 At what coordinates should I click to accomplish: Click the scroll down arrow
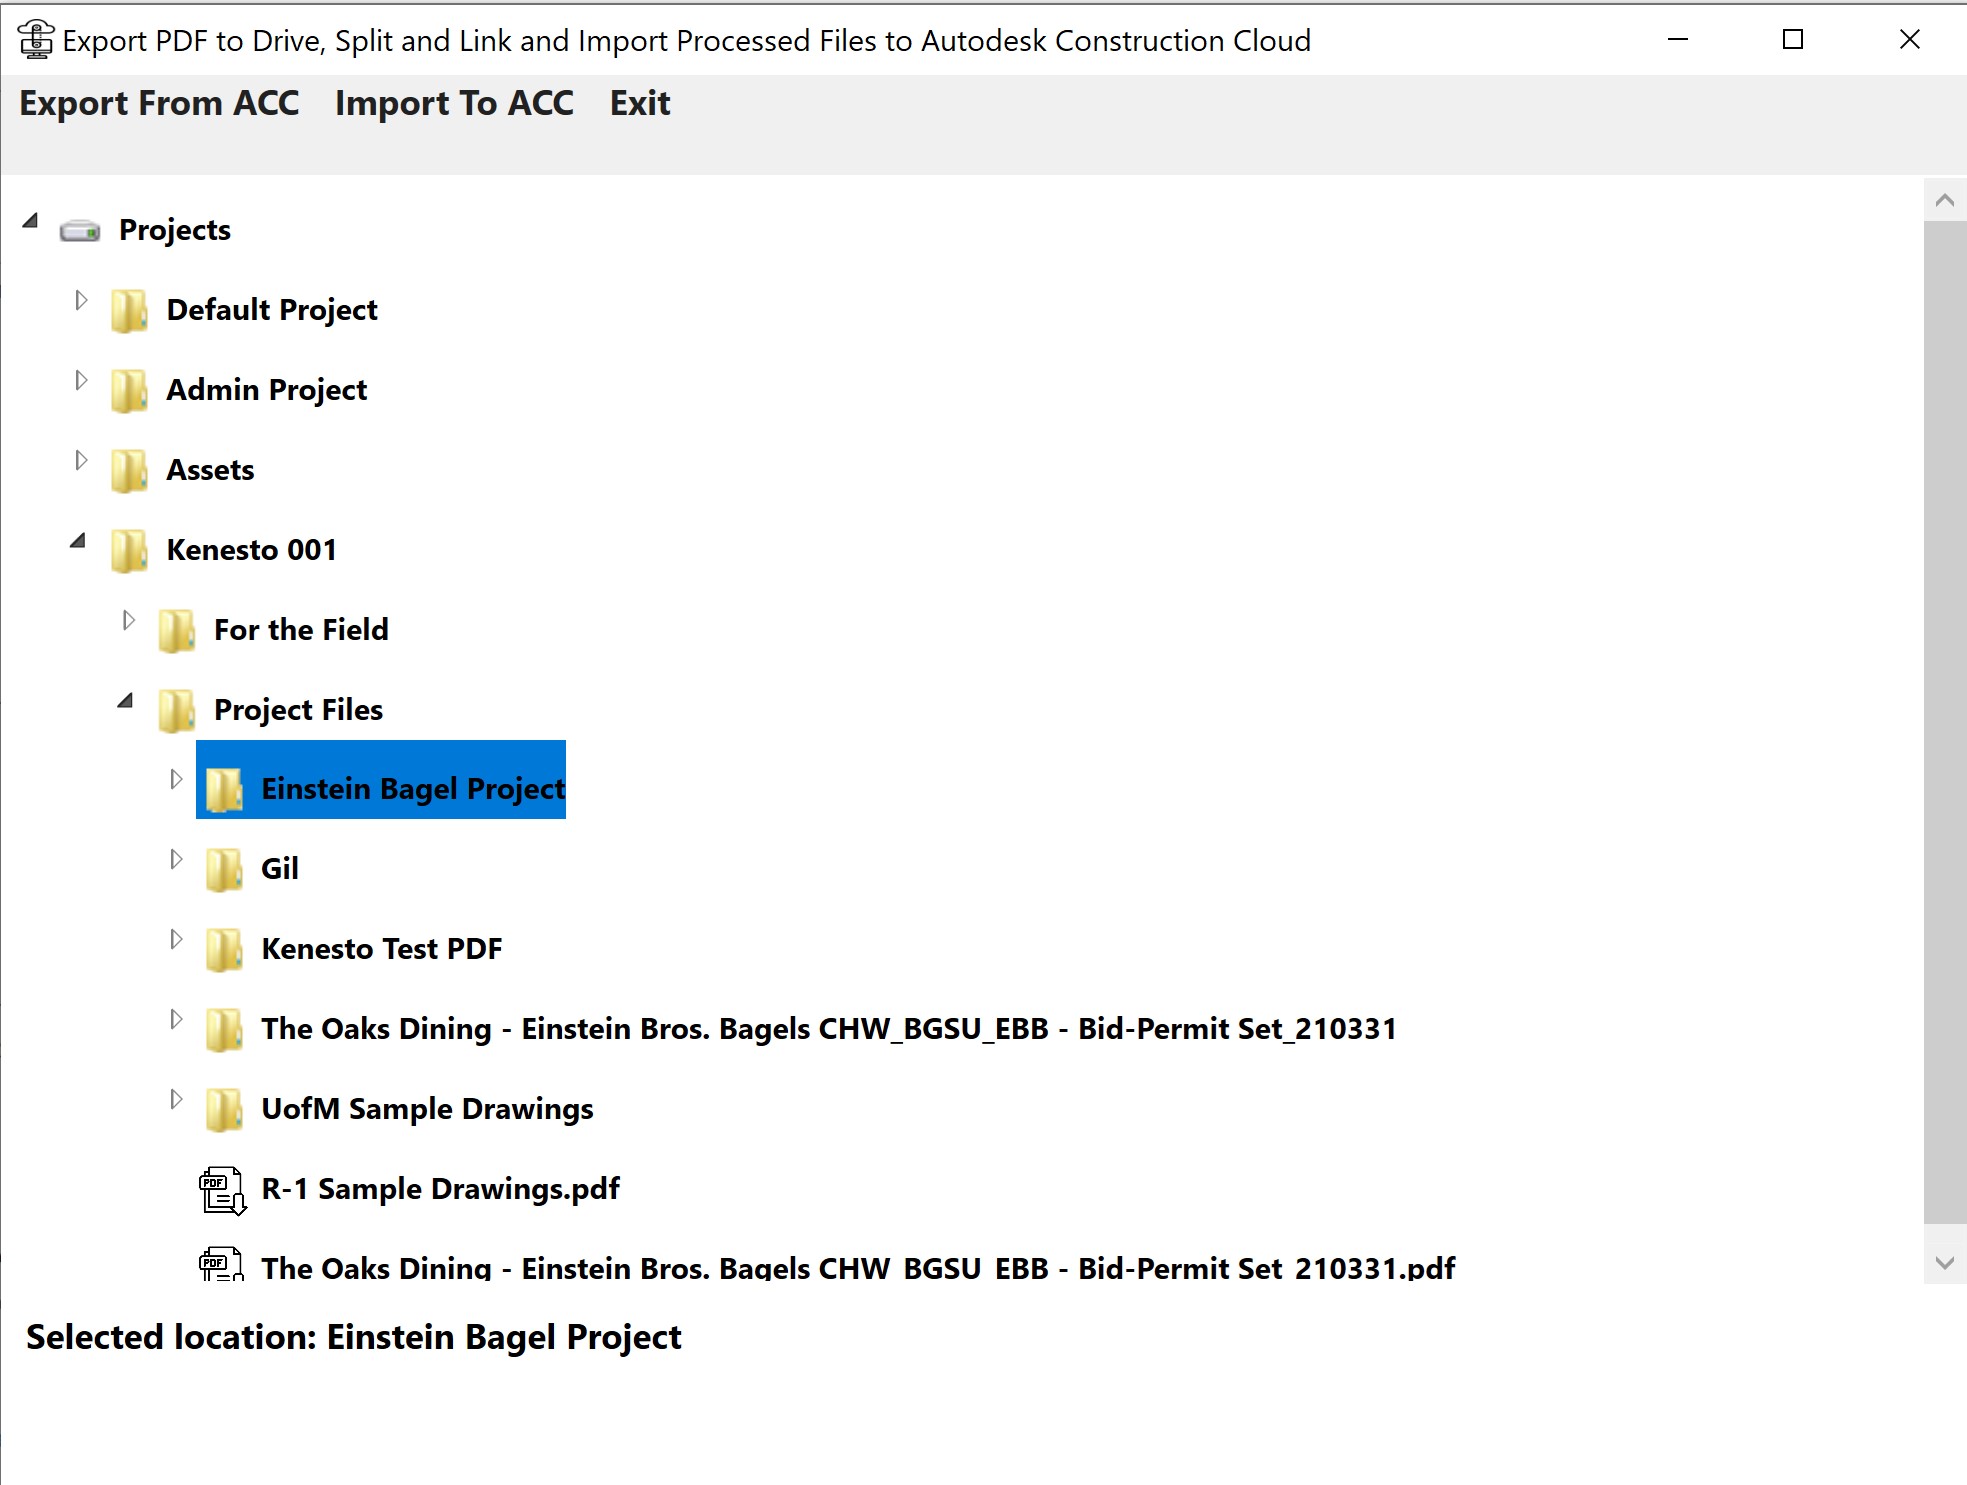pyautogui.click(x=1944, y=1263)
